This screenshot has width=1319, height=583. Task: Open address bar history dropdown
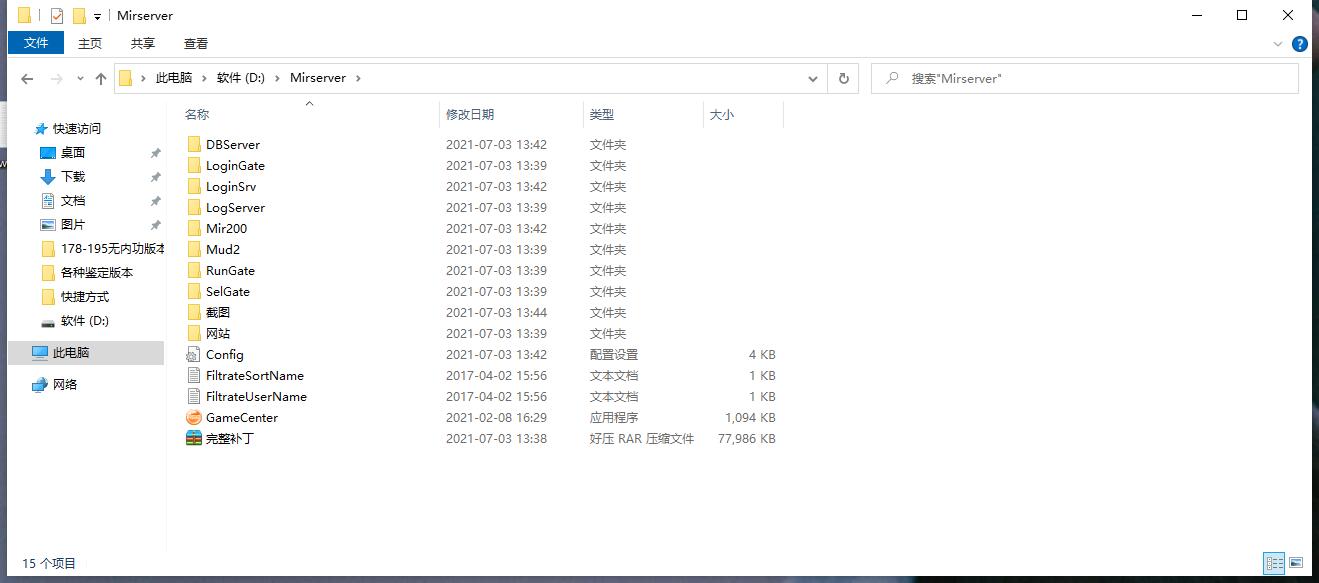[813, 78]
